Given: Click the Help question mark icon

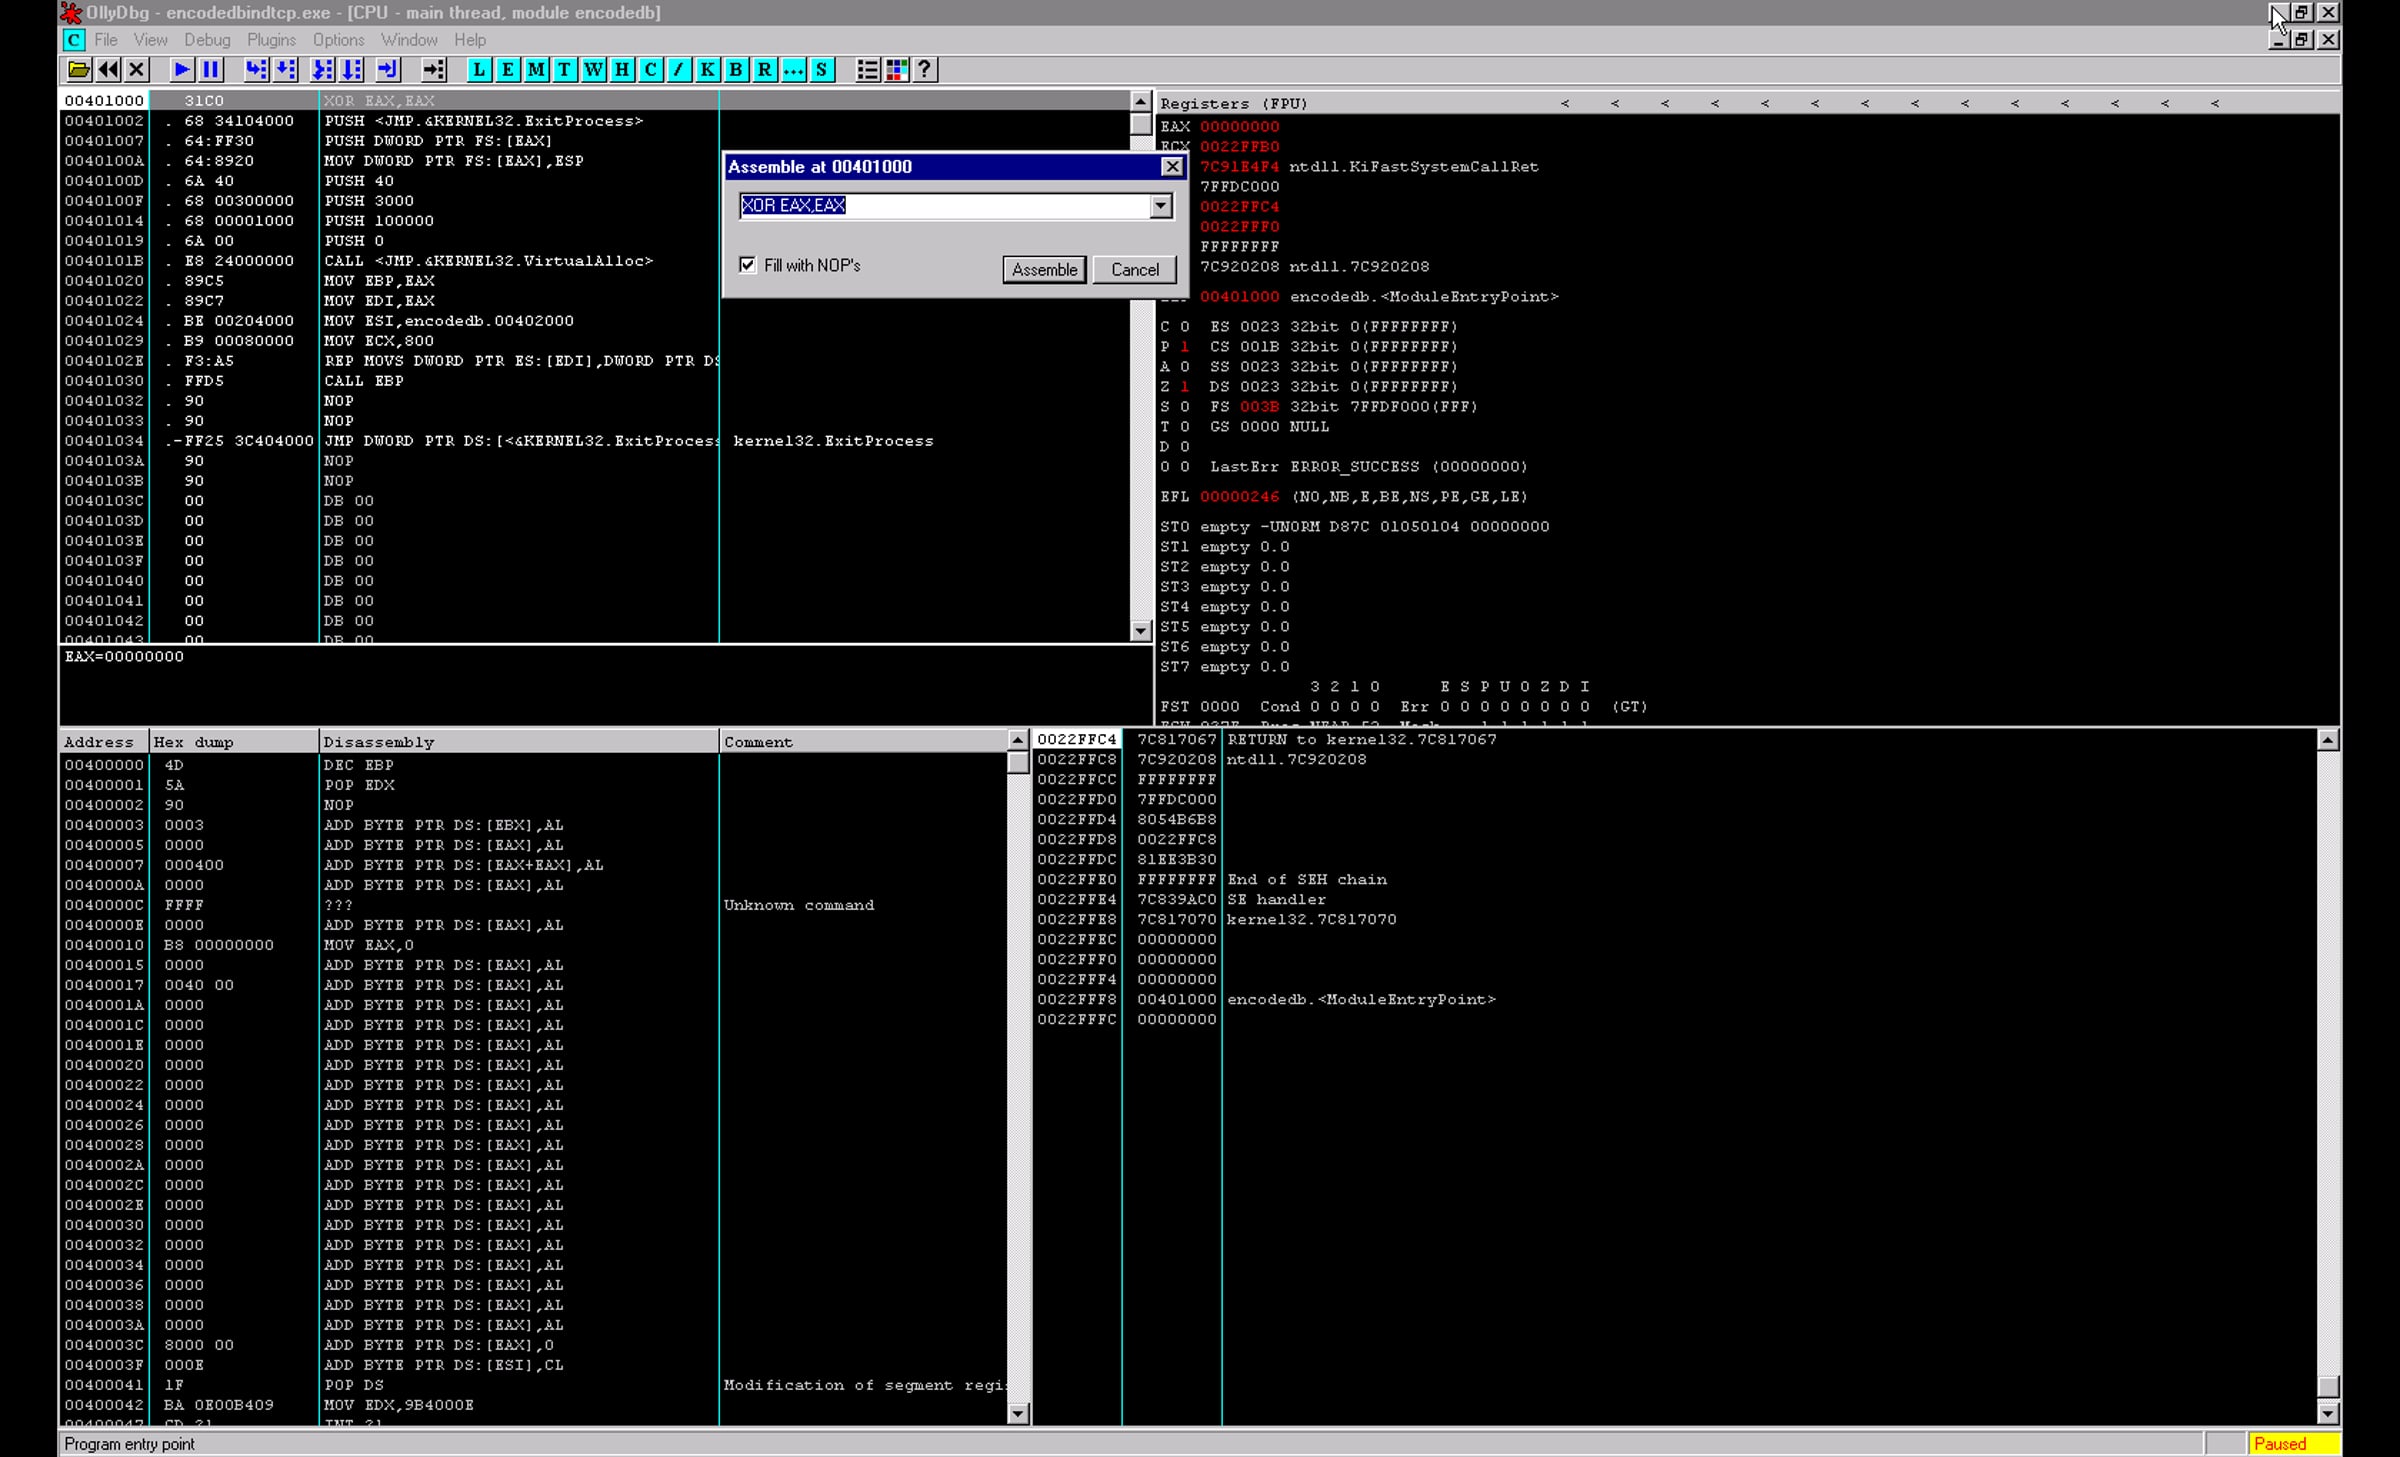Looking at the screenshot, I should point(925,69).
